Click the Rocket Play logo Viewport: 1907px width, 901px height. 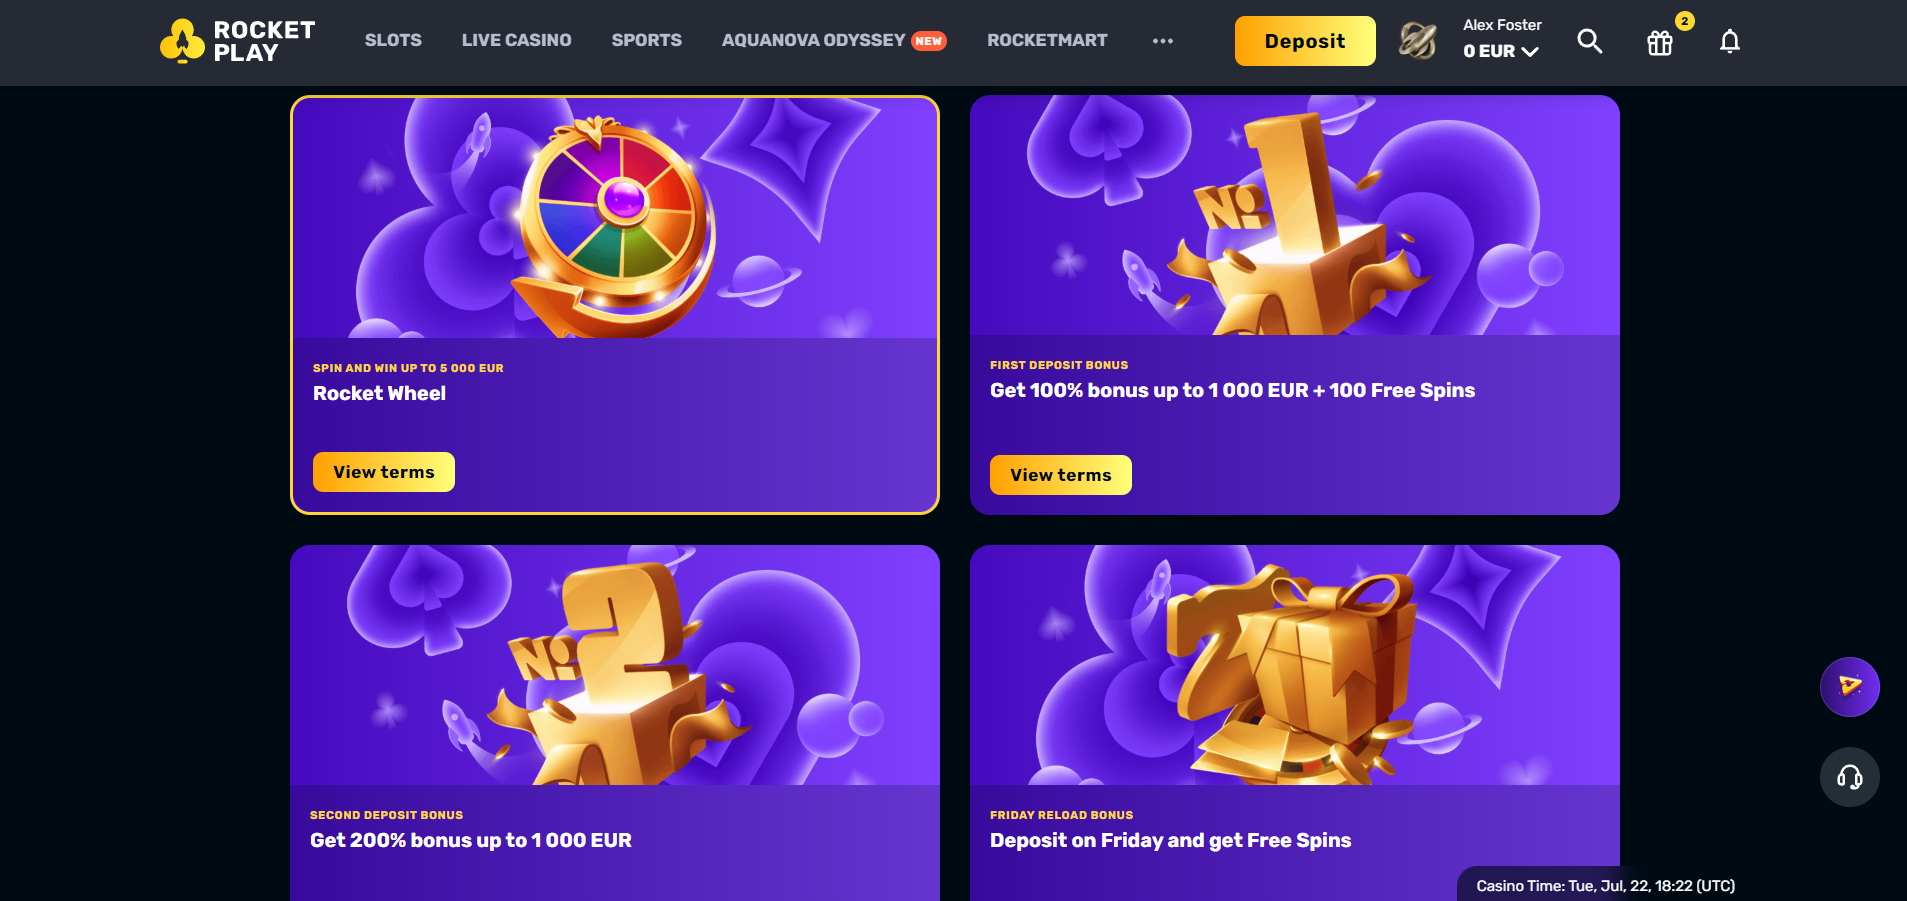click(x=238, y=41)
